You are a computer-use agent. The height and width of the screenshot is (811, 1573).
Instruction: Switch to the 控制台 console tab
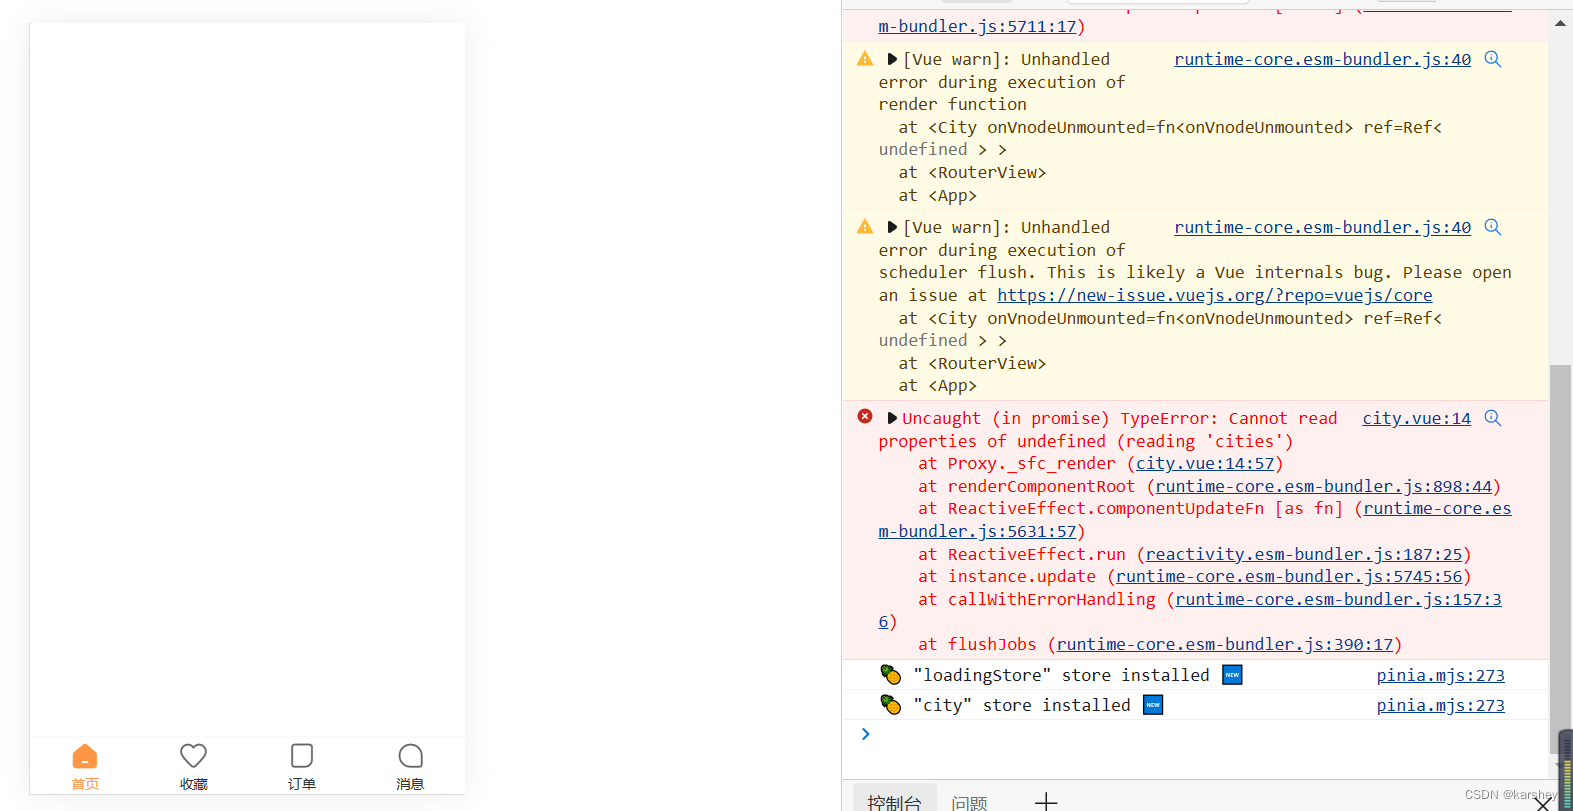click(x=894, y=802)
